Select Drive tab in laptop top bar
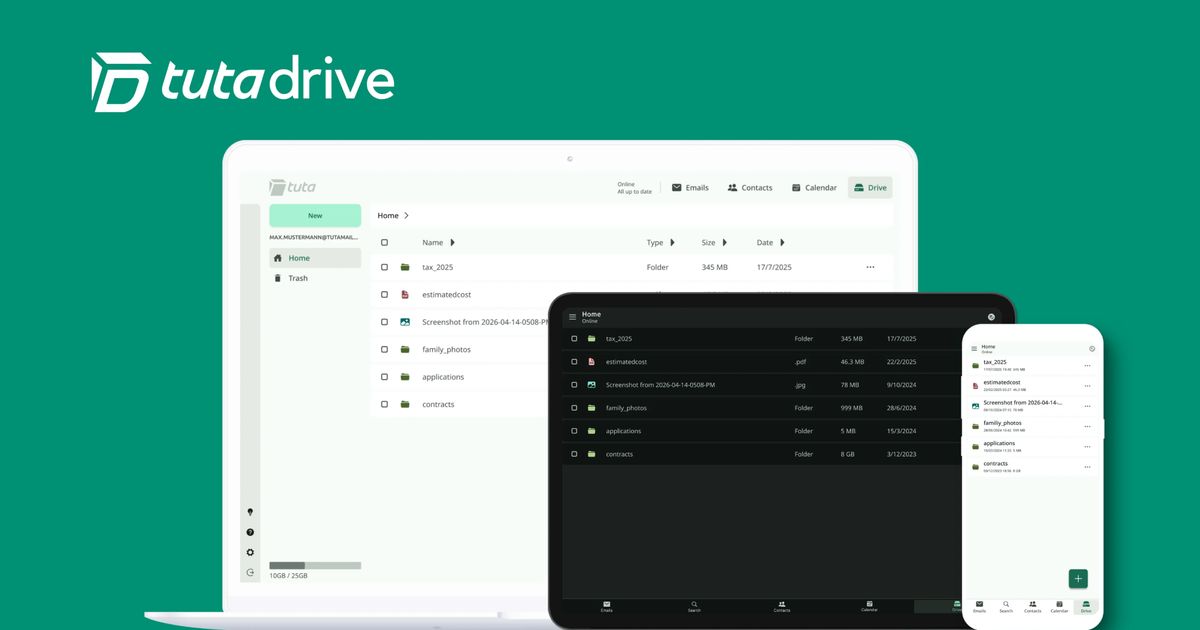The image size is (1200, 630). tap(870, 188)
